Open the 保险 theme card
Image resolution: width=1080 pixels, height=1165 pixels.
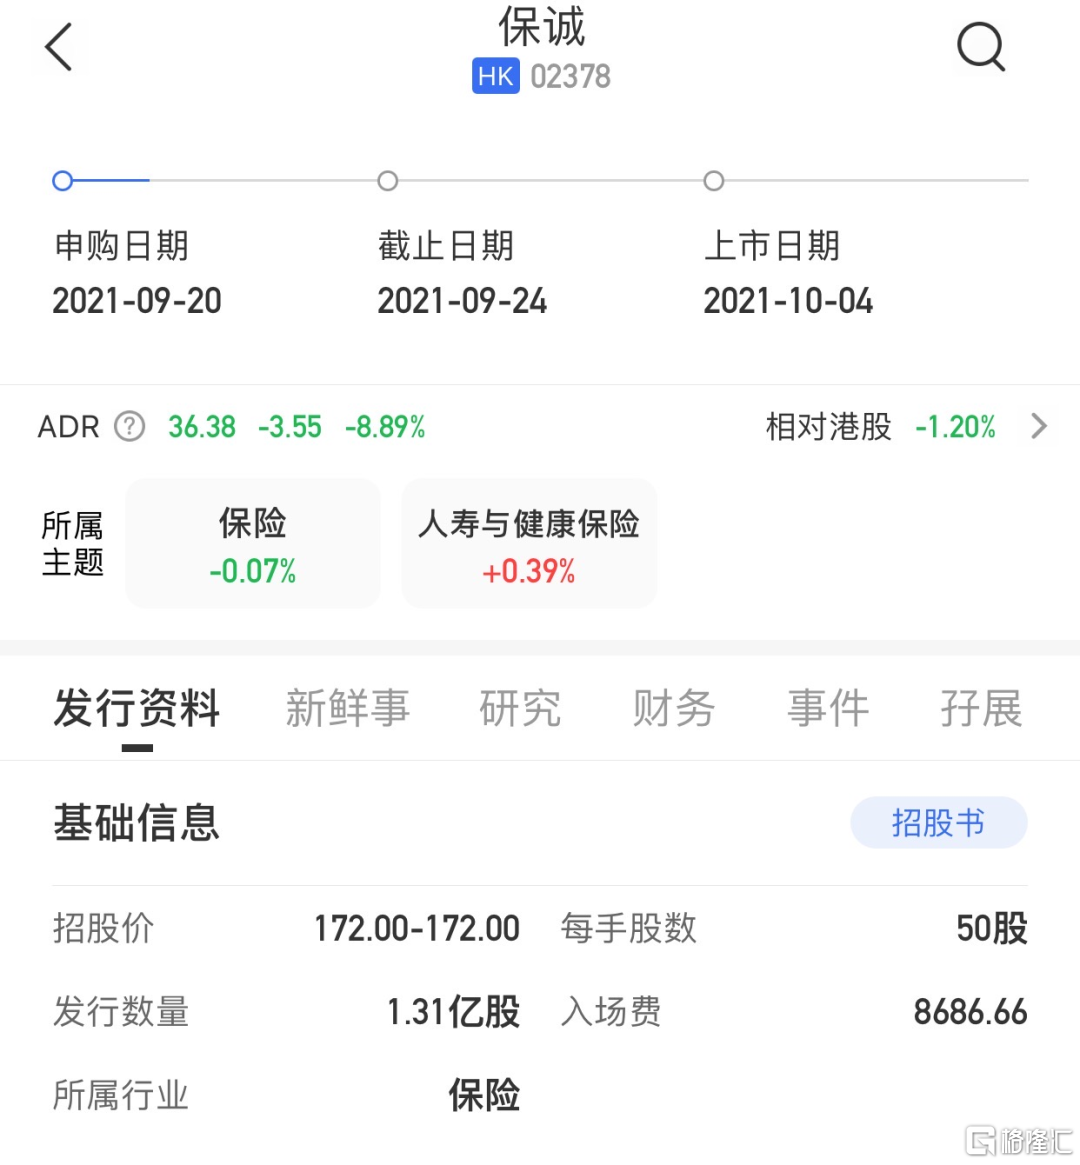pyautogui.click(x=253, y=544)
